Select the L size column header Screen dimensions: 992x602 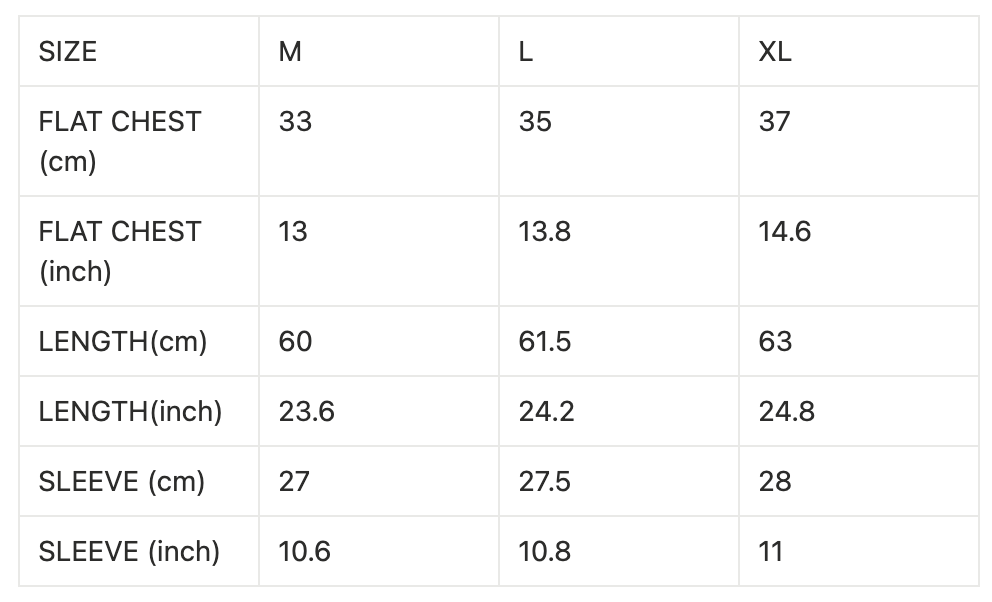pos(526,52)
